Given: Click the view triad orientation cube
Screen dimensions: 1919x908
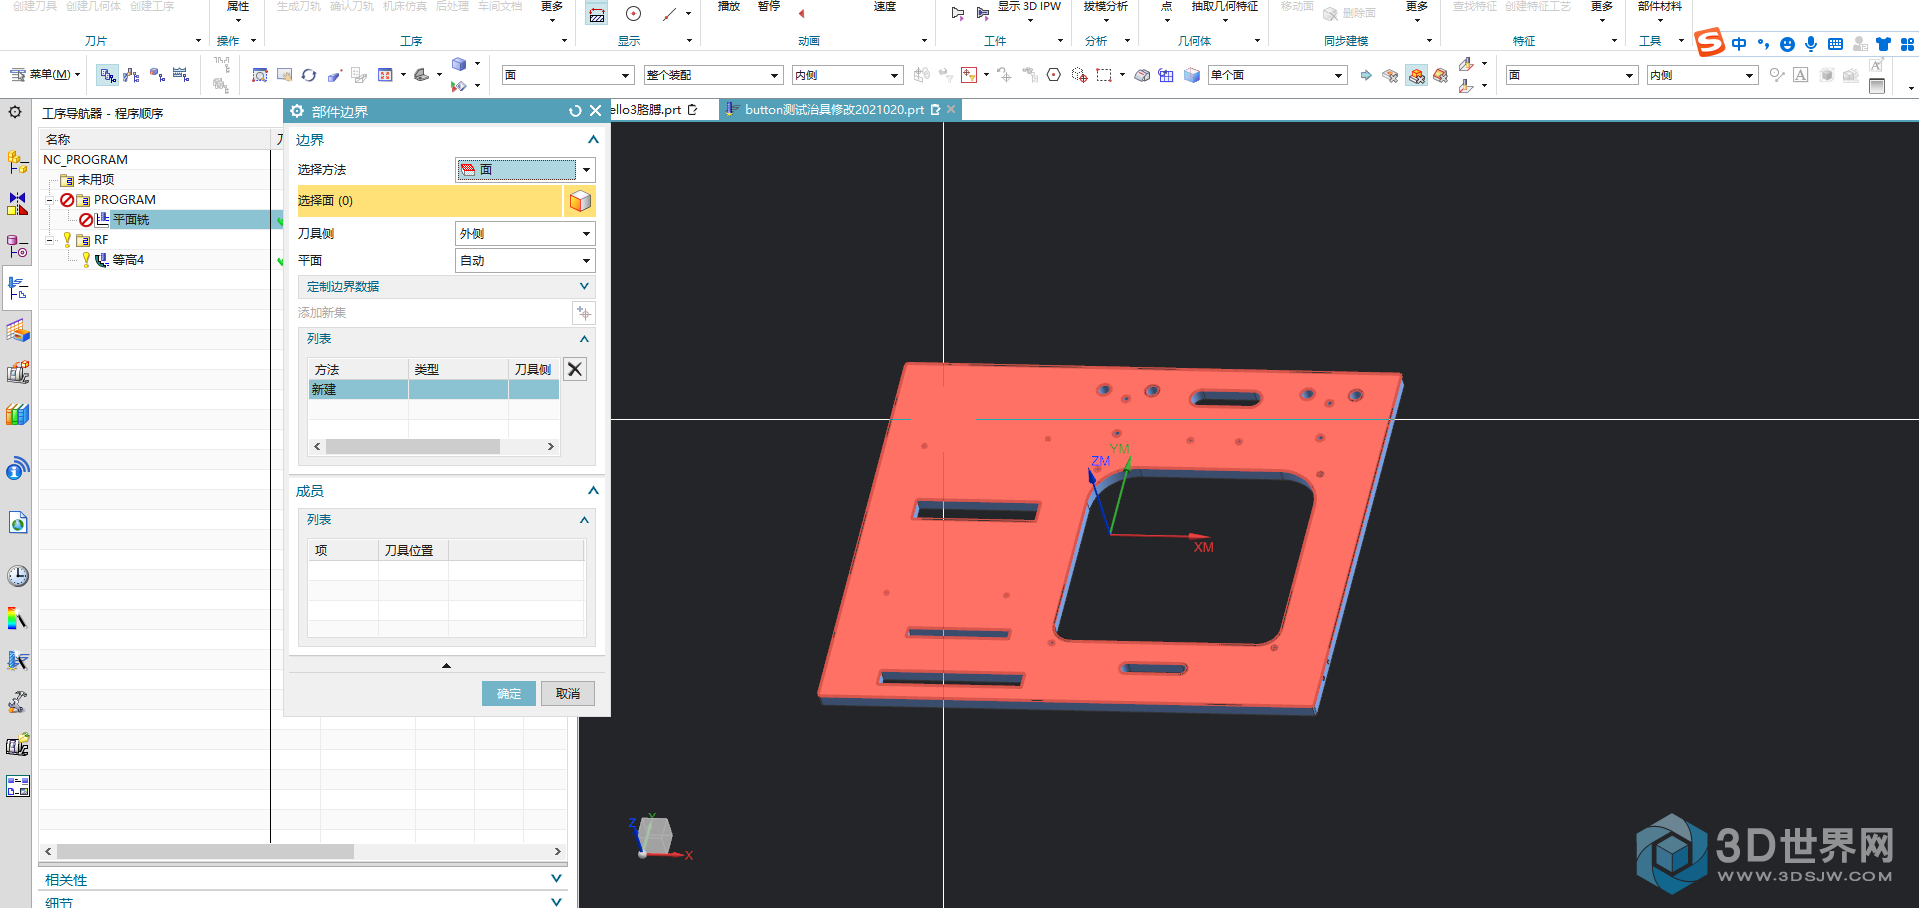Looking at the screenshot, I should coord(656,837).
